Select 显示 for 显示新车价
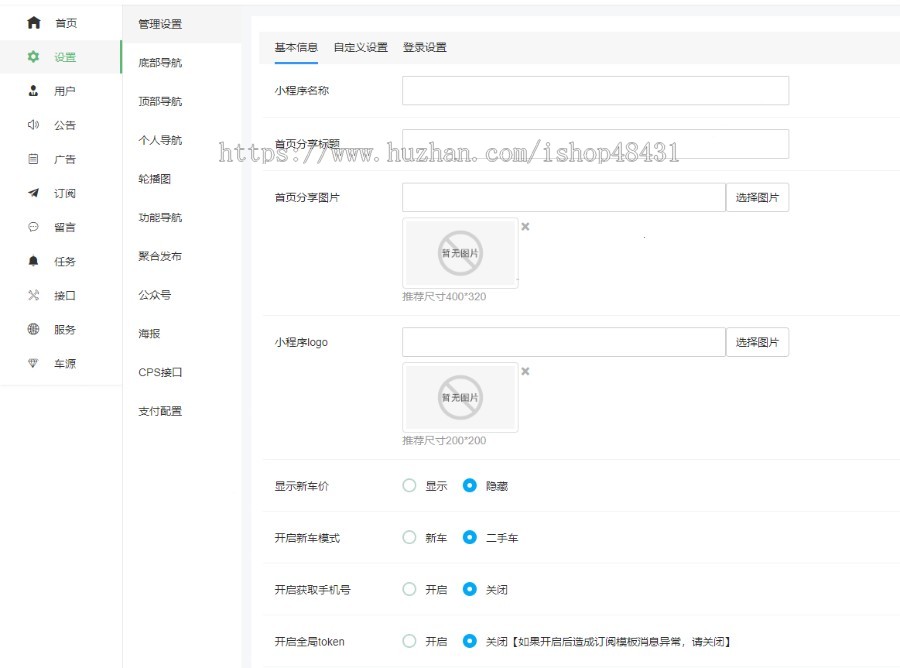Image resolution: width=900 pixels, height=668 pixels. (x=409, y=486)
